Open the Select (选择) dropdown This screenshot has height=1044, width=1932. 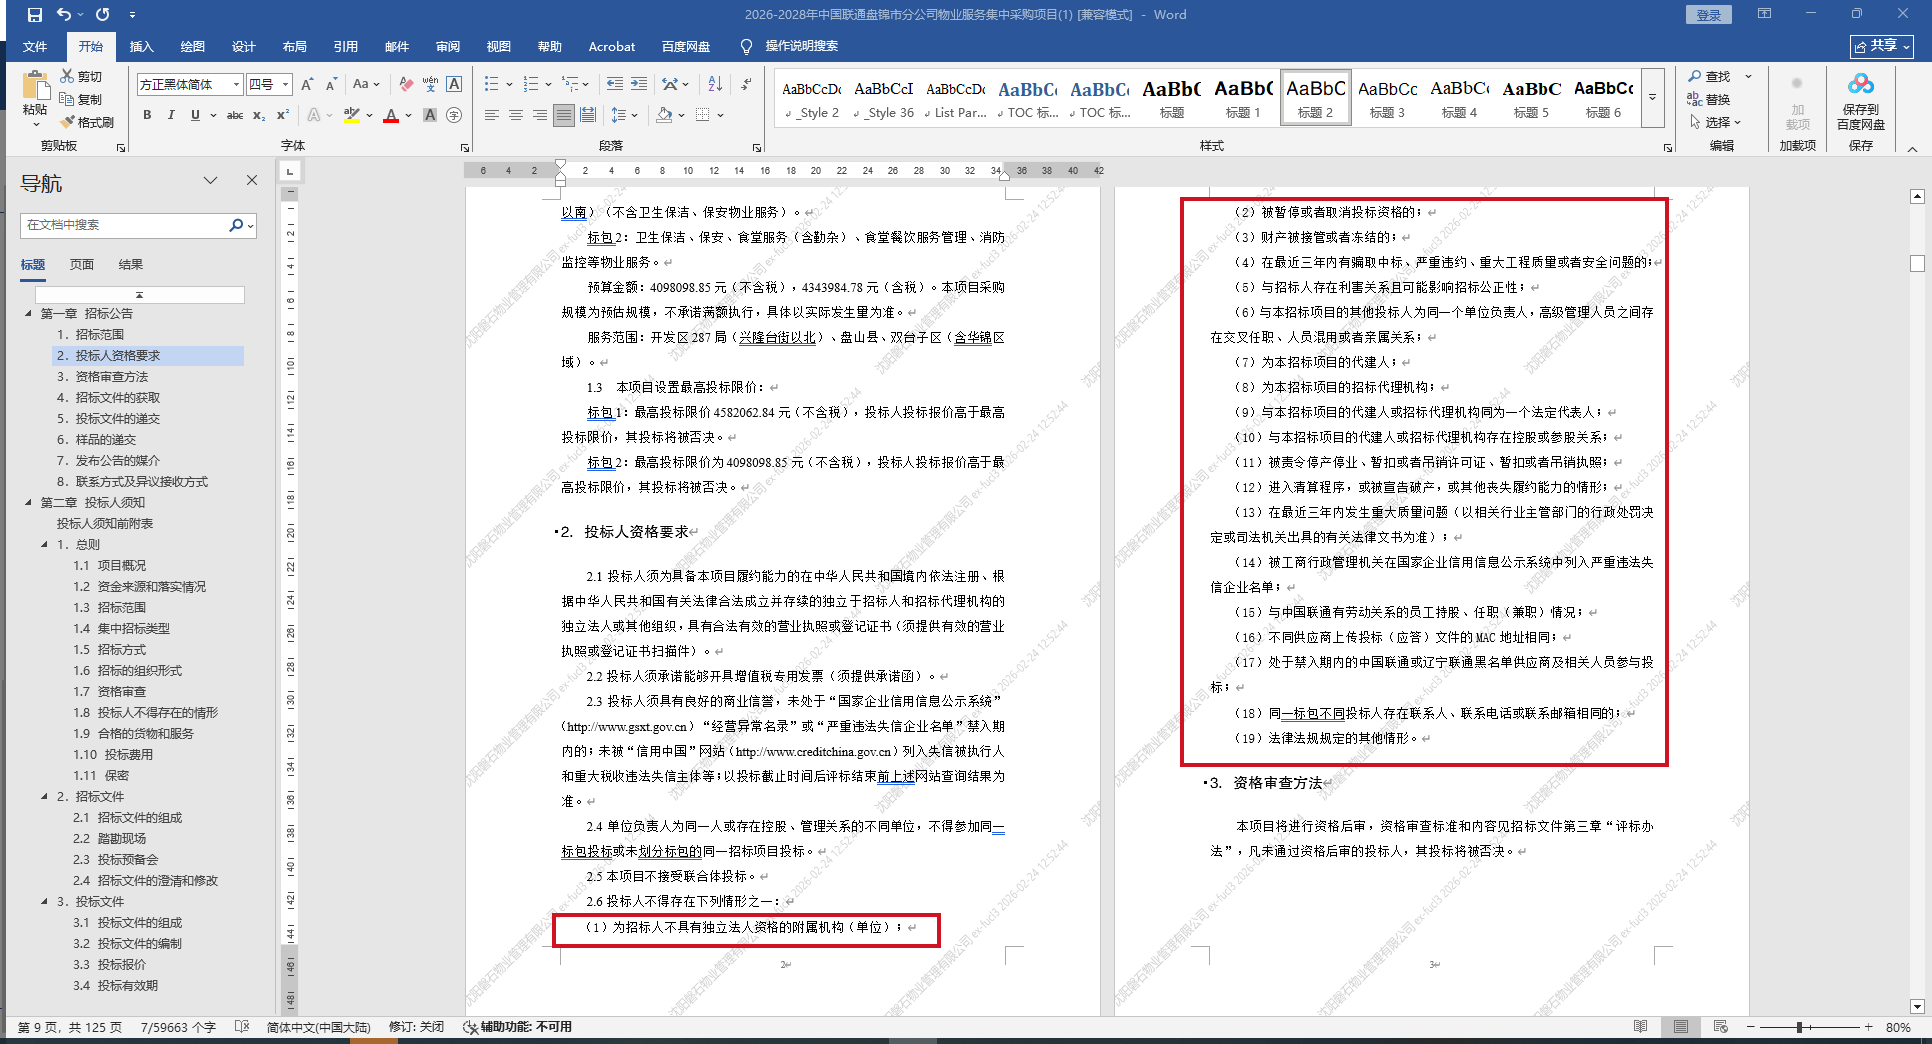1716,122
